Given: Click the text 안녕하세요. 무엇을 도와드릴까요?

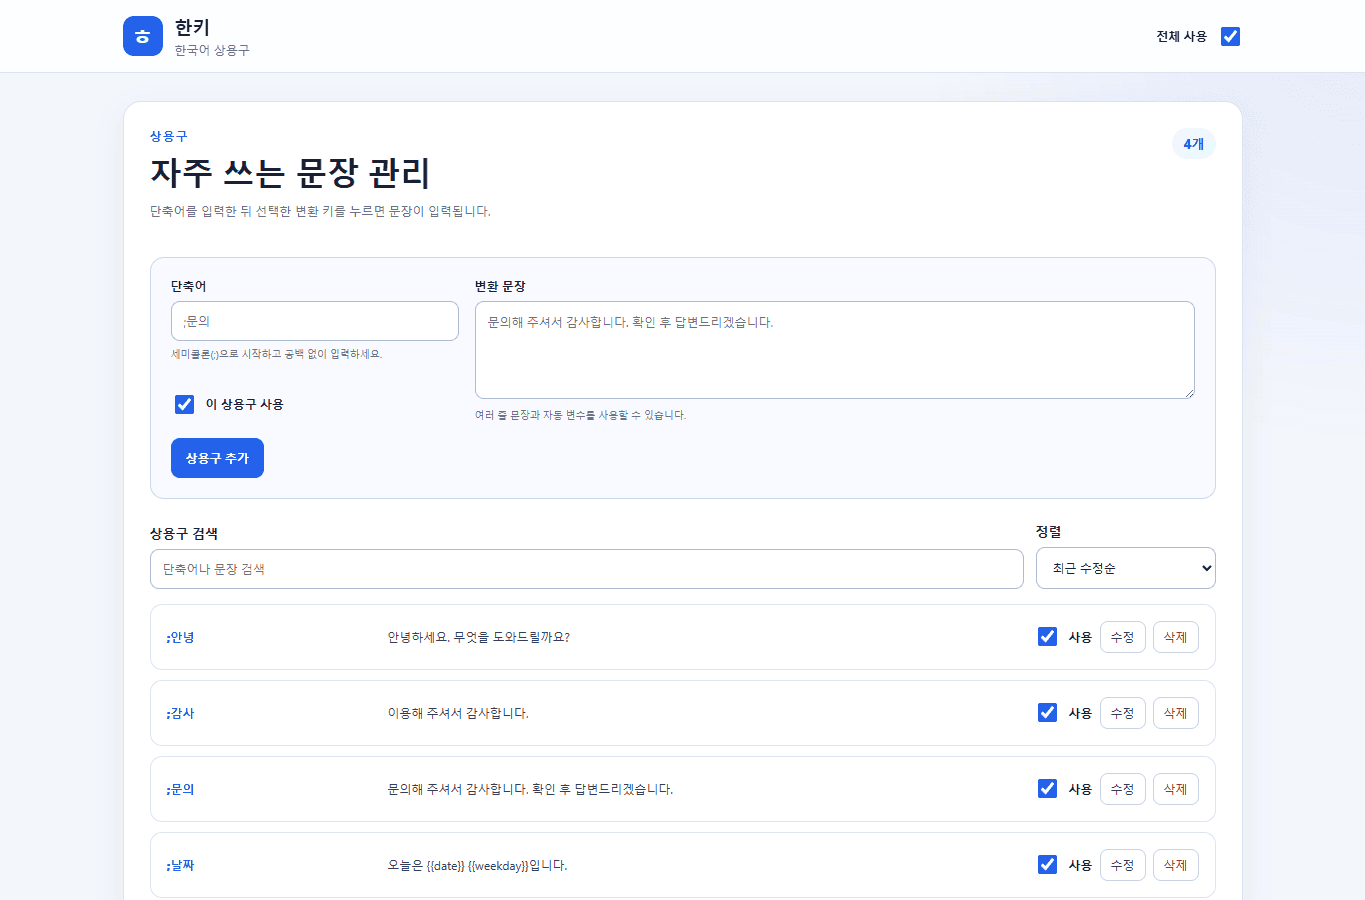Looking at the screenshot, I should tap(479, 637).
